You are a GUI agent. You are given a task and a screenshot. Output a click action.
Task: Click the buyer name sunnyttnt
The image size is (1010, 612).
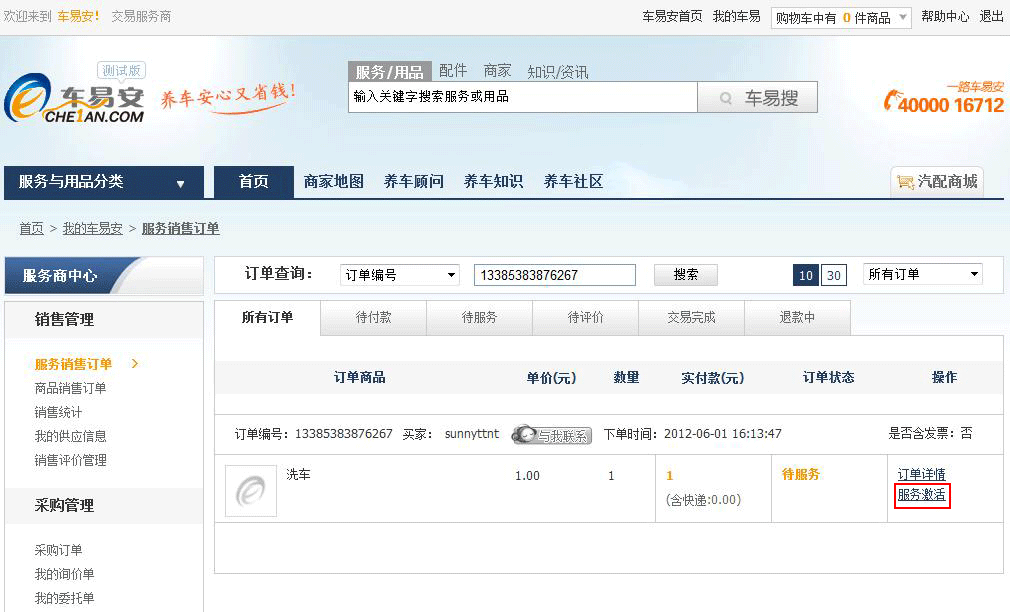pos(472,434)
